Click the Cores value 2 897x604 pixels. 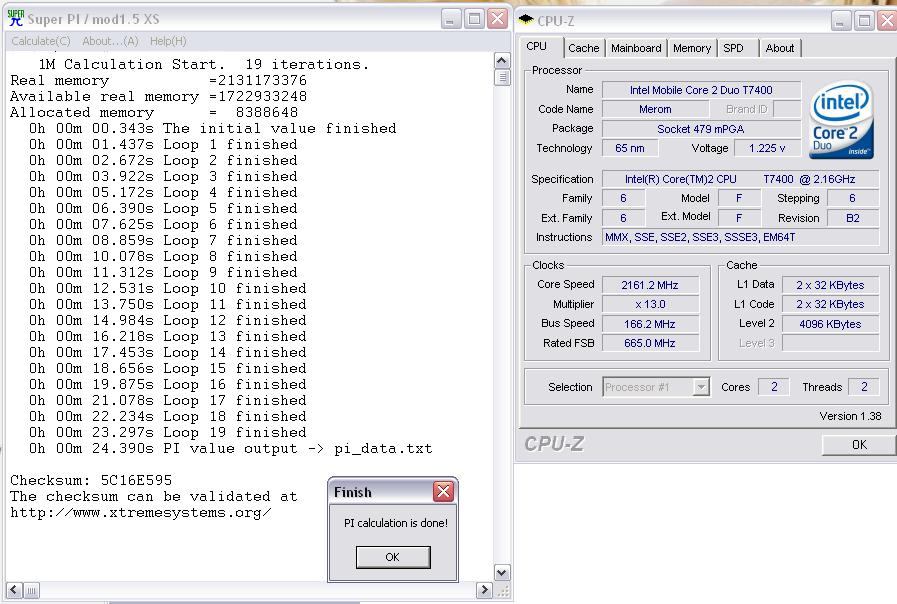(x=774, y=387)
